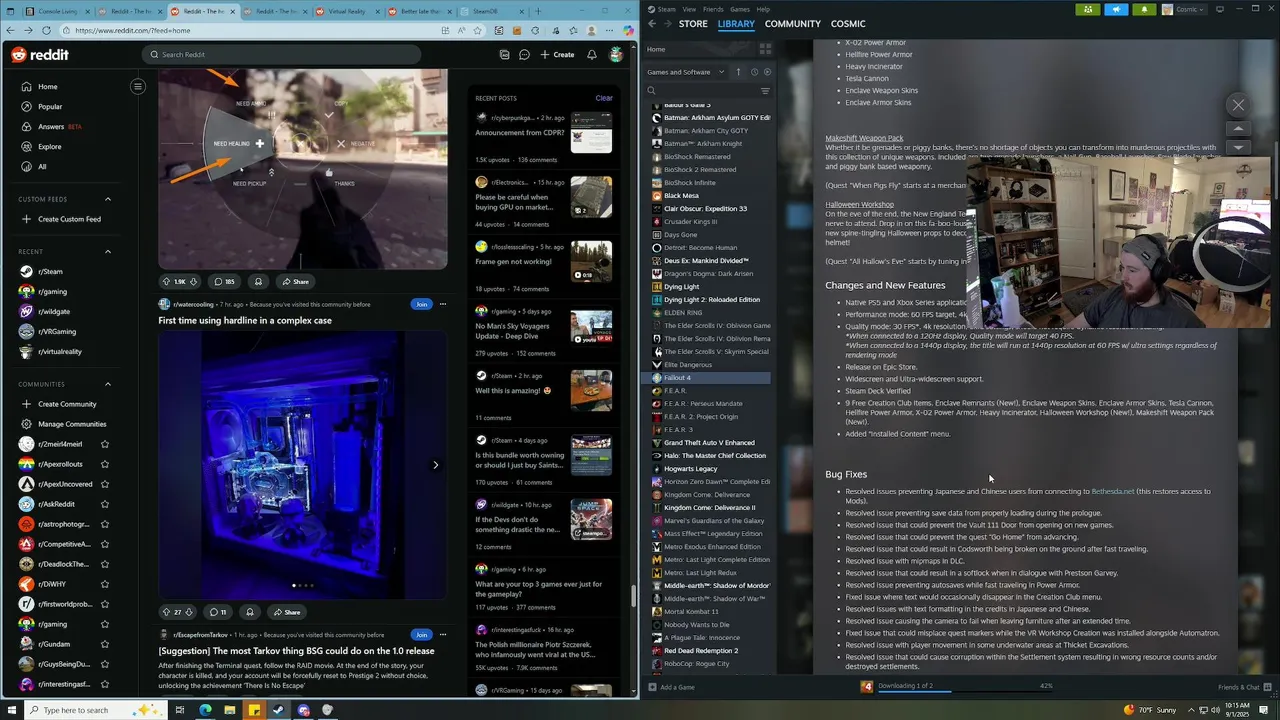Close the Fallout 4 update notes overlay

pyautogui.click(x=1238, y=105)
